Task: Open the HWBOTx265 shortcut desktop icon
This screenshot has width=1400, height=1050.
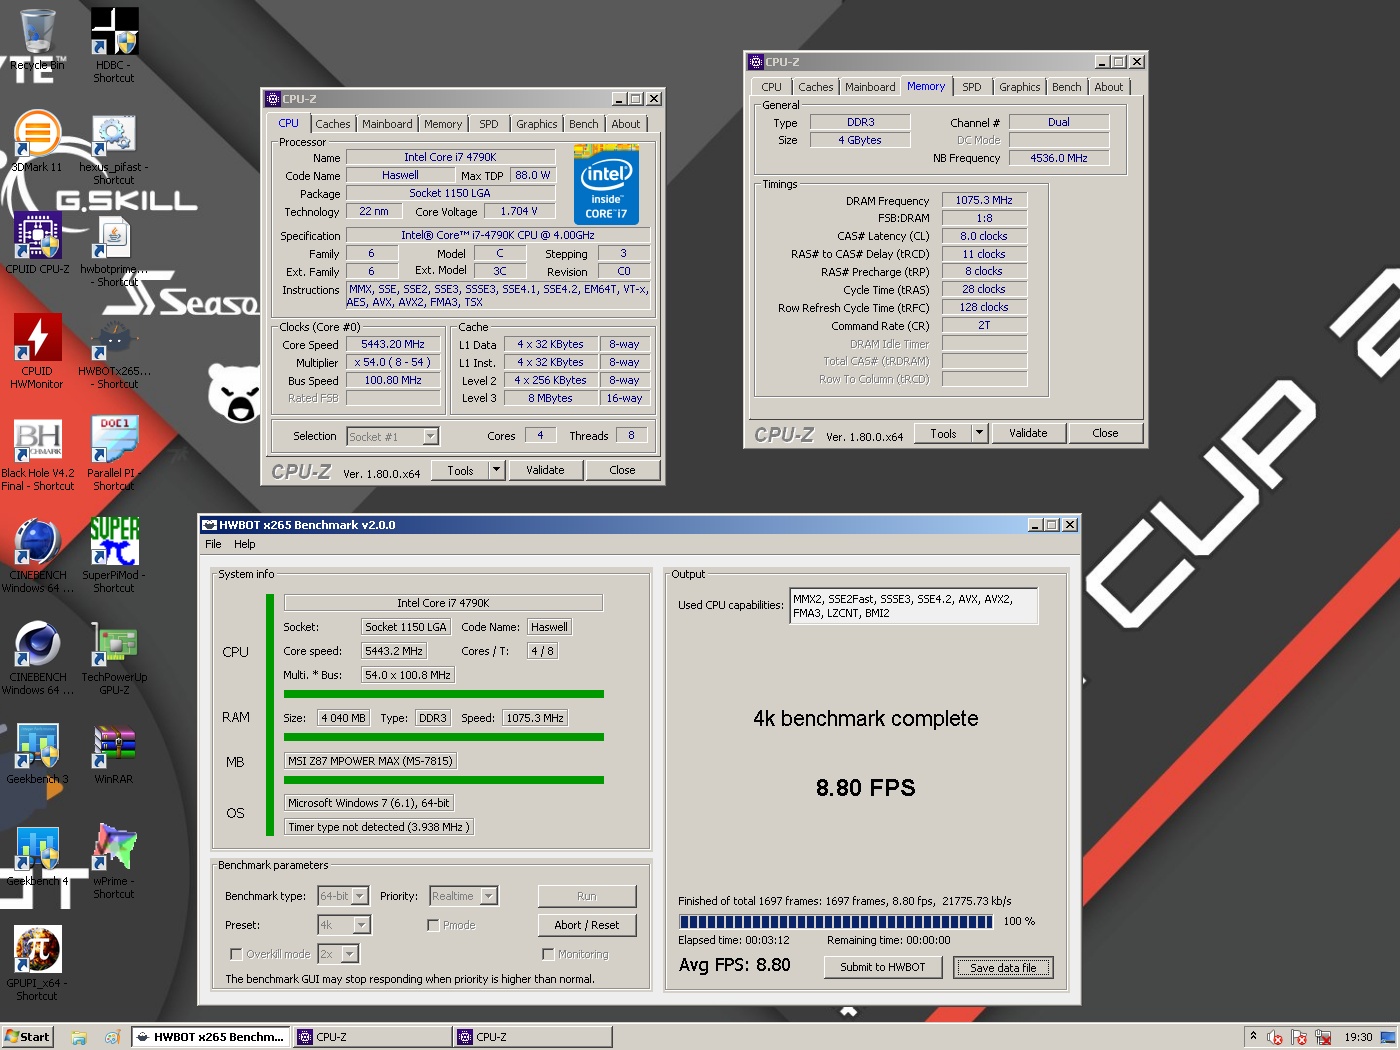Action: click(x=114, y=352)
